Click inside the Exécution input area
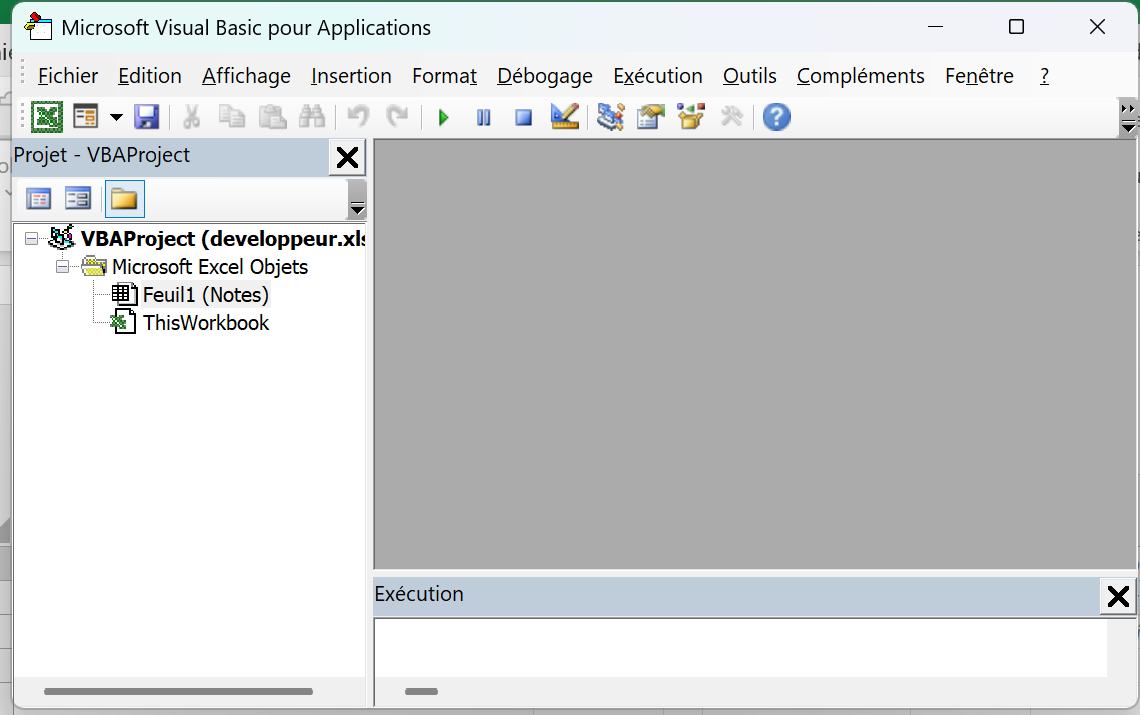 click(740, 647)
